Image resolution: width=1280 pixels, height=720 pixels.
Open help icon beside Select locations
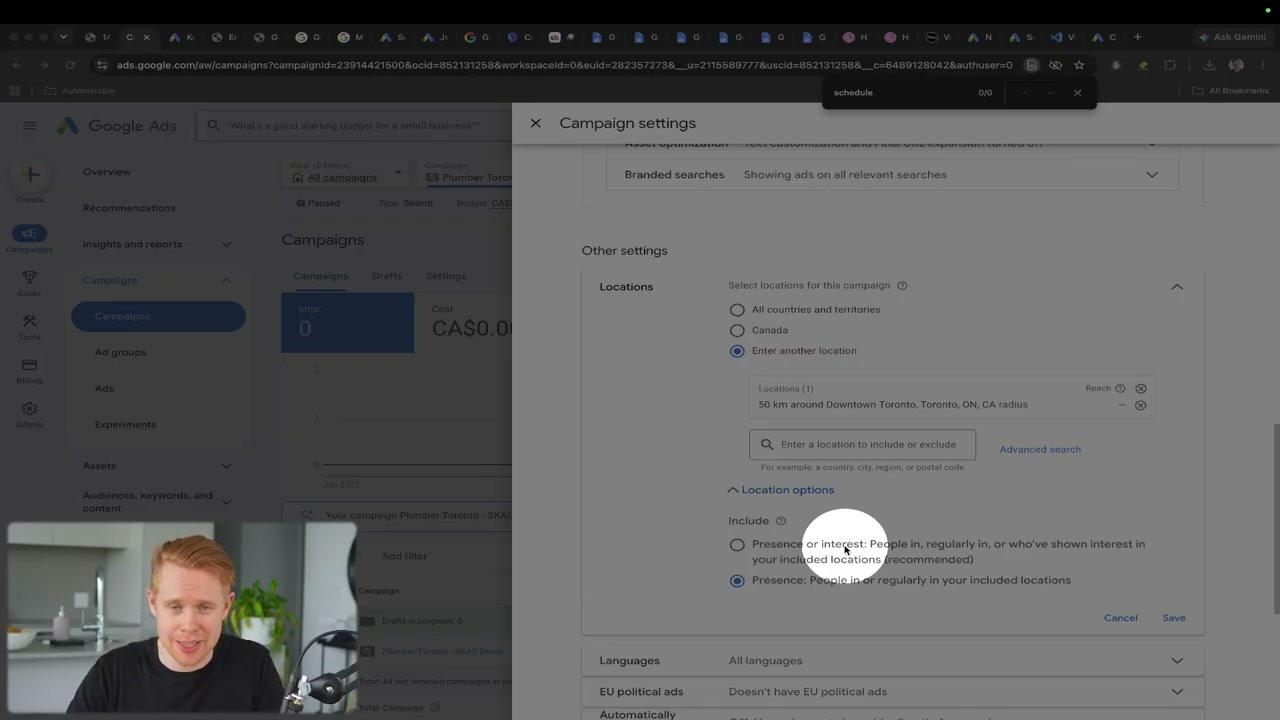902,286
